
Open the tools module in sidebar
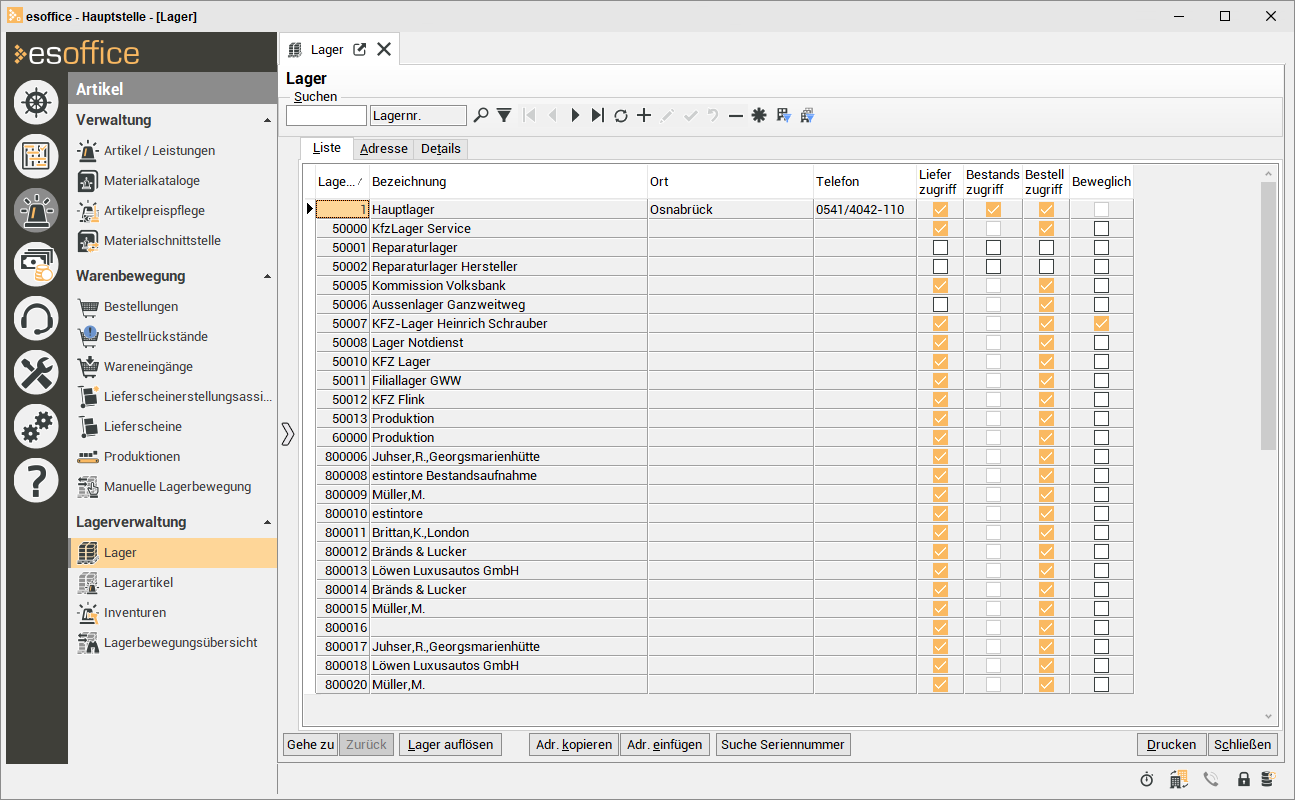(x=36, y=373)
